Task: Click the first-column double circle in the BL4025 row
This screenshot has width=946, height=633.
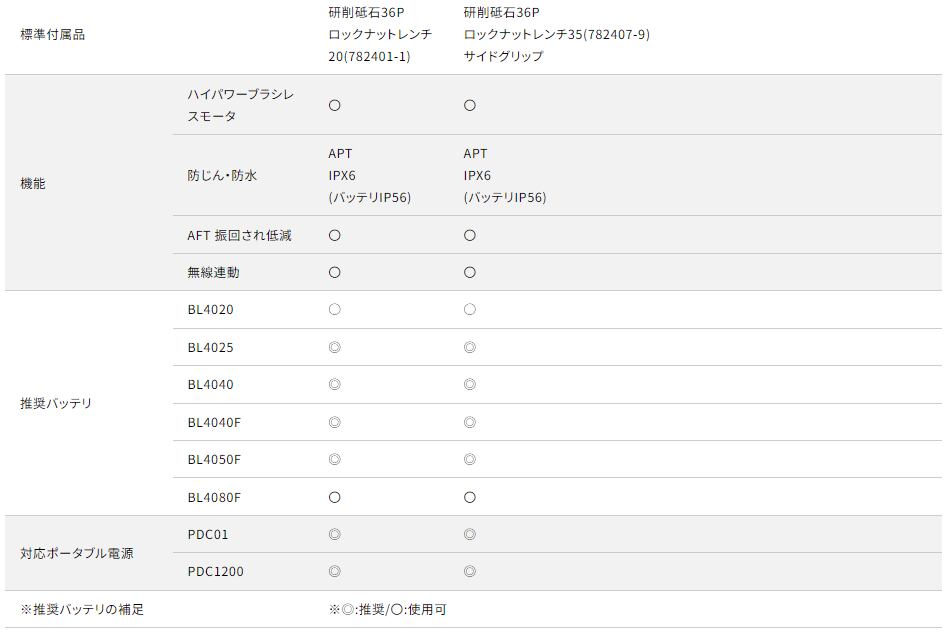Action: [334, 347]
